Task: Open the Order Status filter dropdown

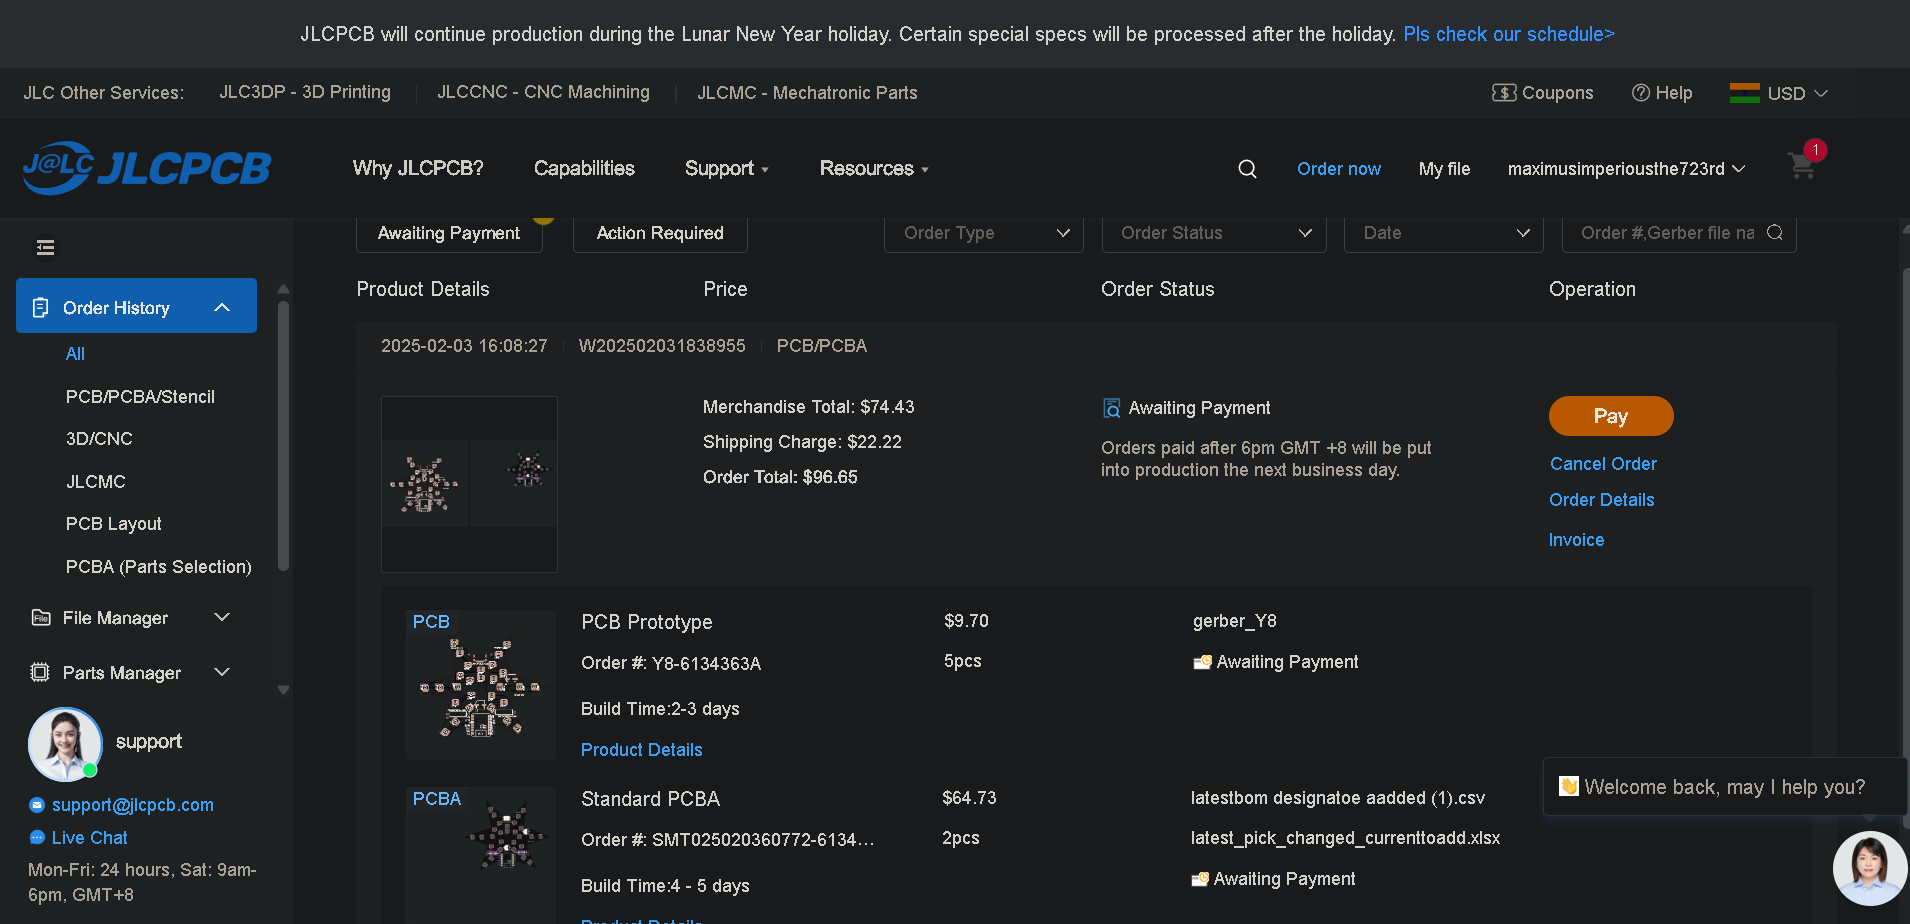Action: pyautogui.click(x=1214, y=233)
